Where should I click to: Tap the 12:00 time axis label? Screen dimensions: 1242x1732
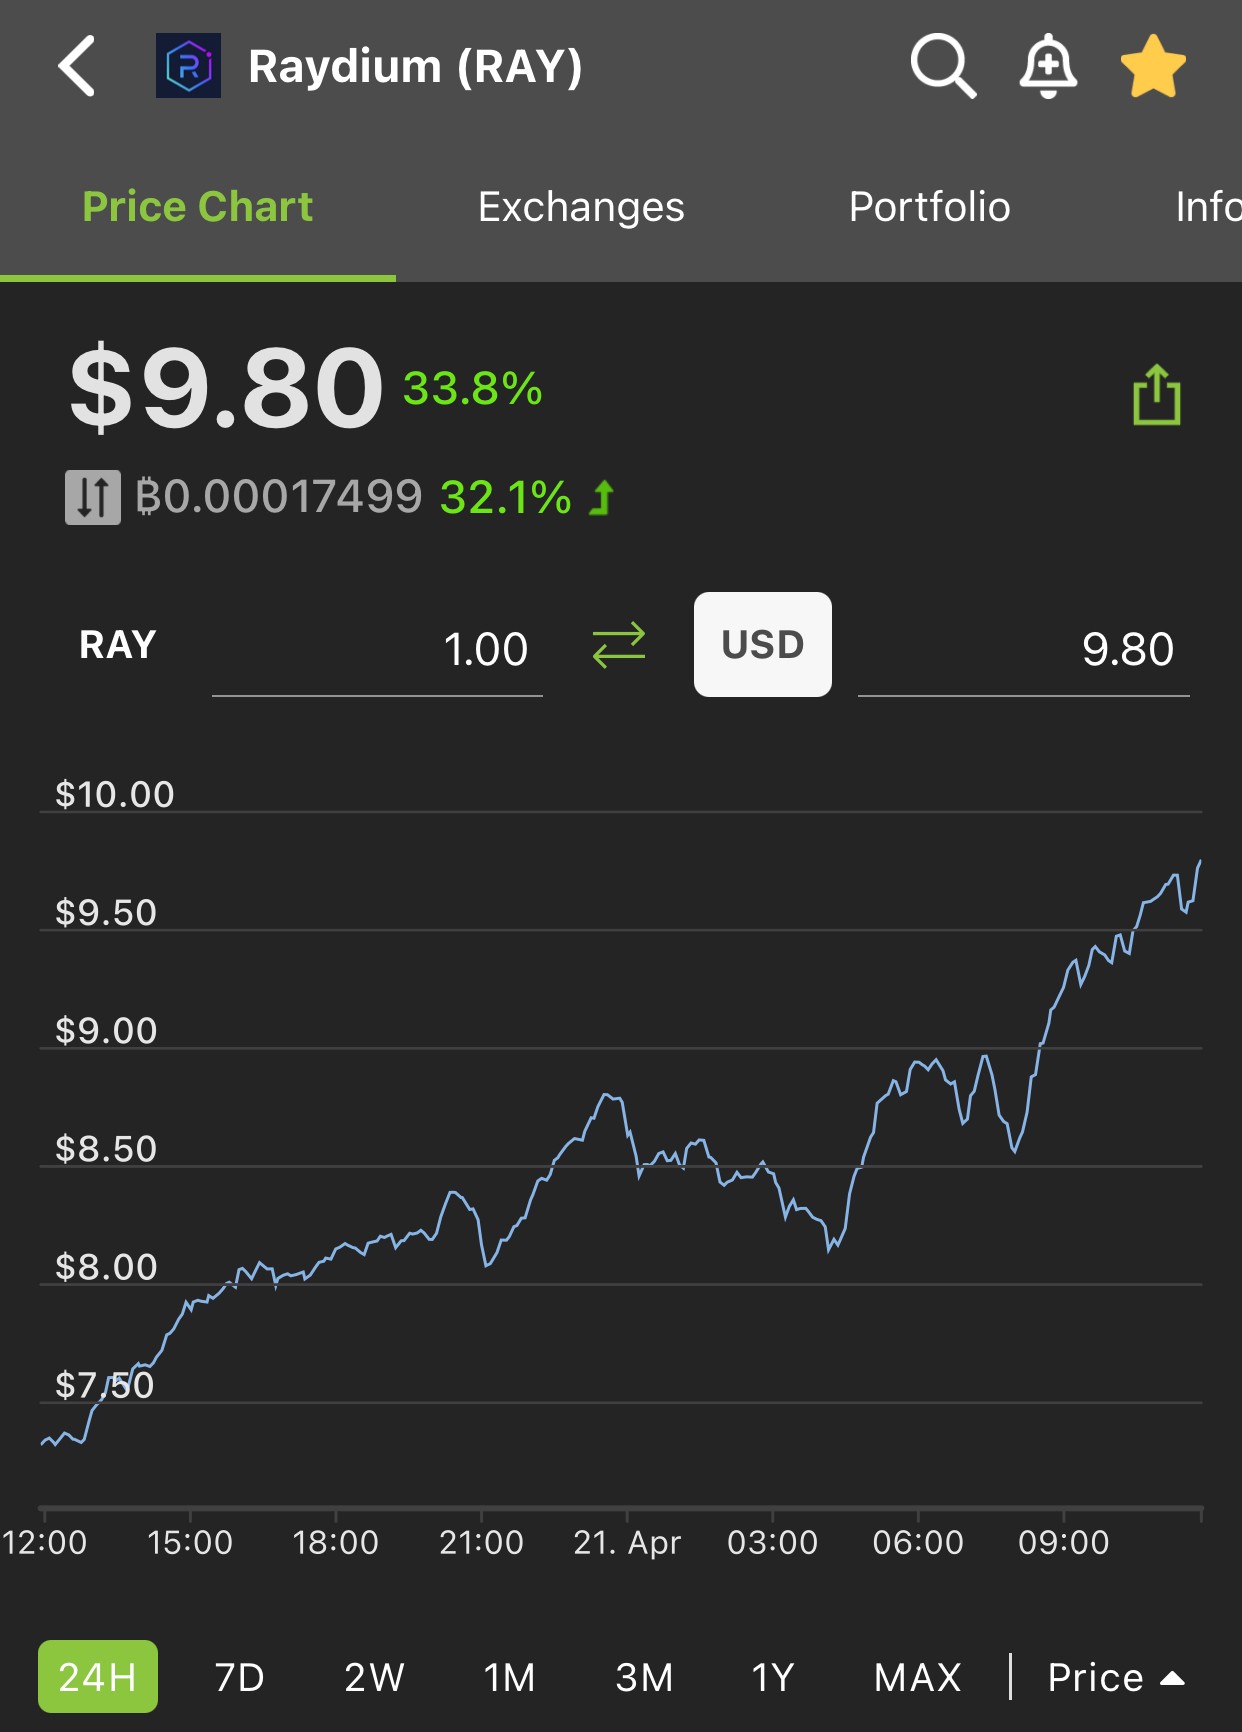coord(45,1542)
